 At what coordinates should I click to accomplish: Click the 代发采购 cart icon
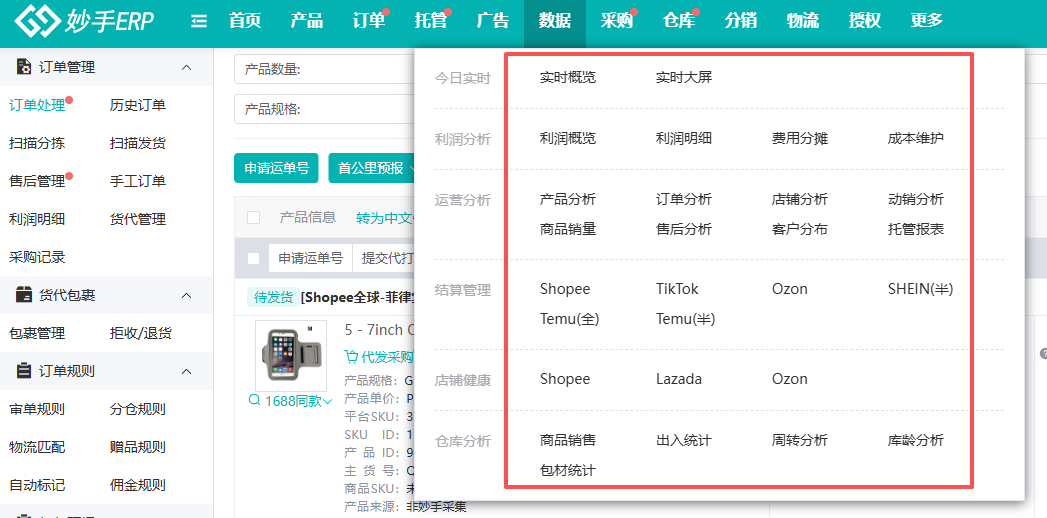(x=351, y=356)
